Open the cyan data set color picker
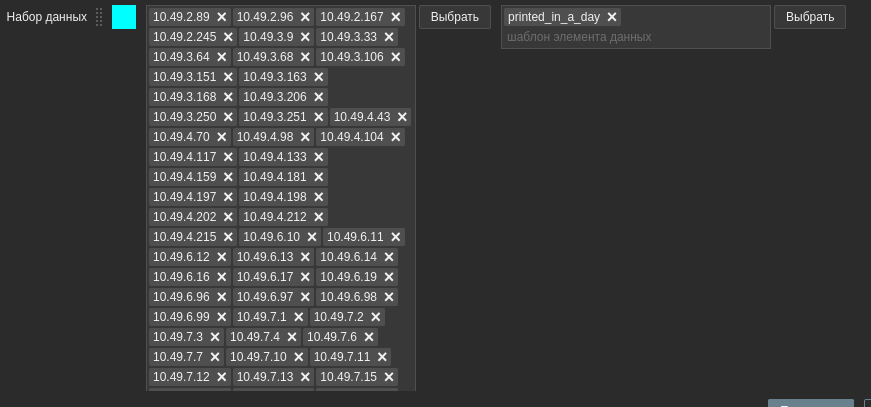The width and height of the screenshot is (871, 407). pos(124,17)
